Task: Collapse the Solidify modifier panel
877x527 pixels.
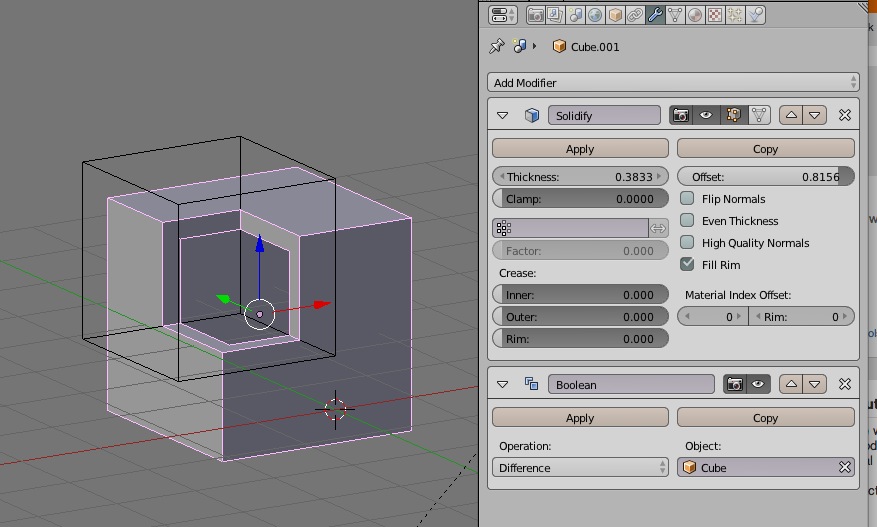Action: click(x=502, y=116)
